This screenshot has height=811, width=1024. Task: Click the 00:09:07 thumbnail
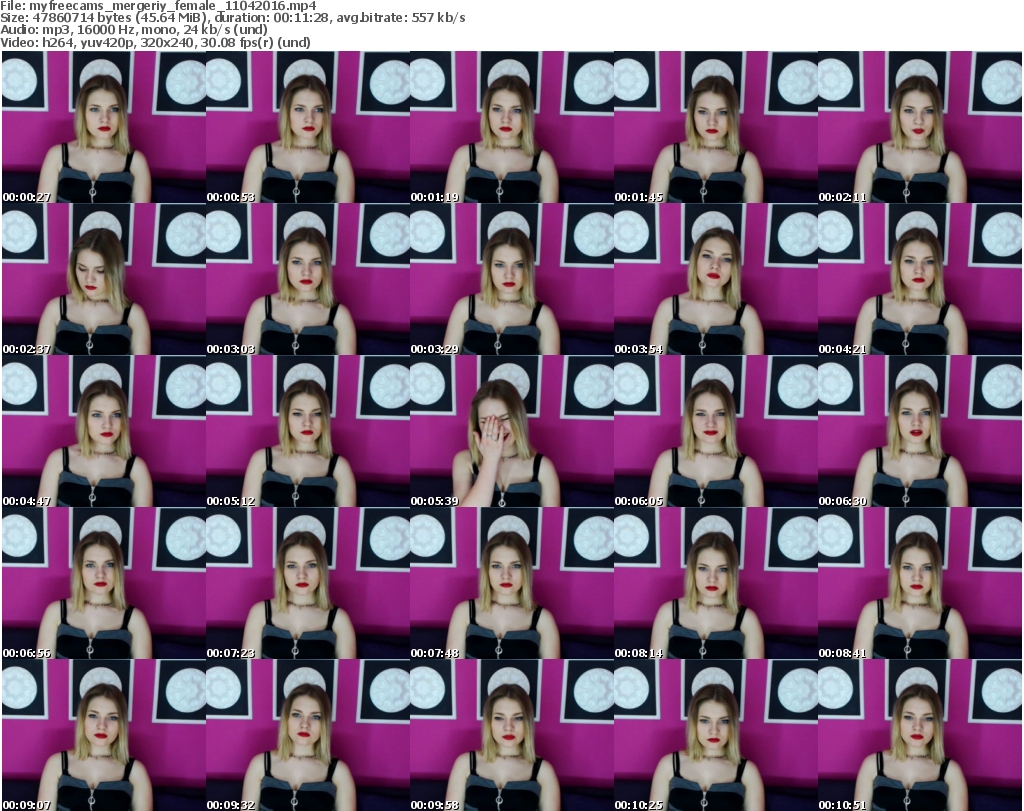coord(104,735)
